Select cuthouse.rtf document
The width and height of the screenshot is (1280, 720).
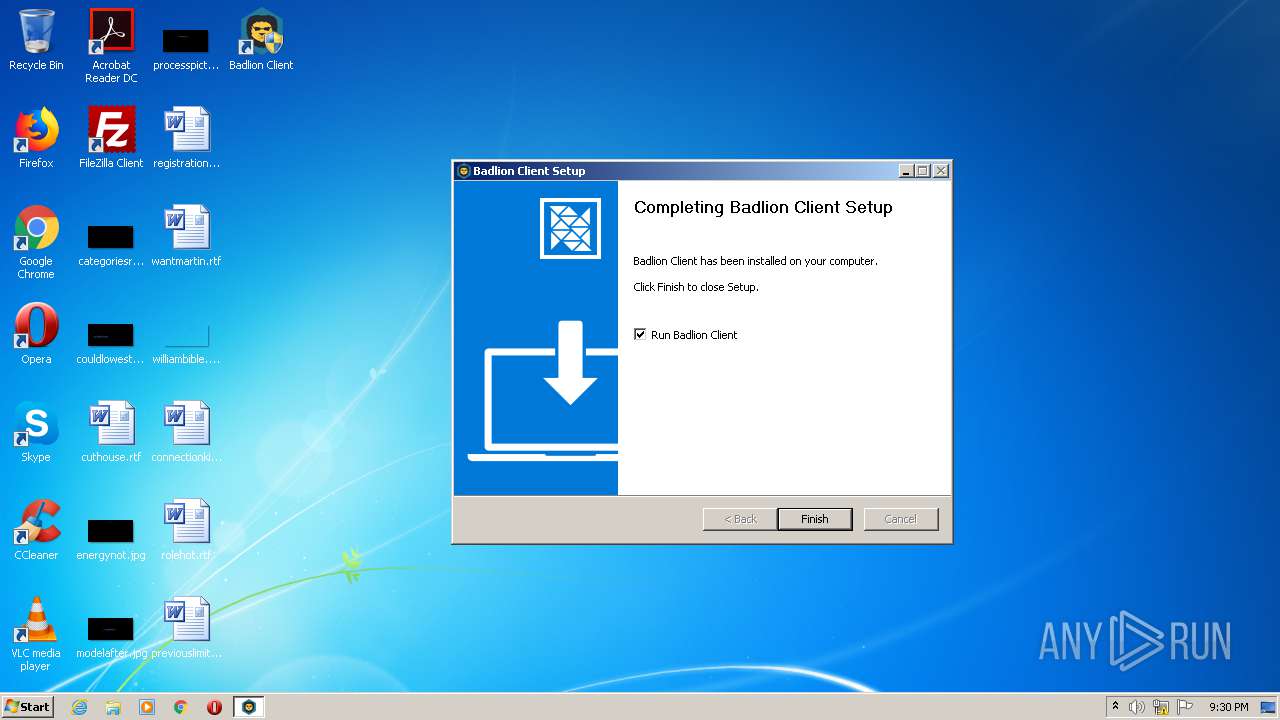111,433
